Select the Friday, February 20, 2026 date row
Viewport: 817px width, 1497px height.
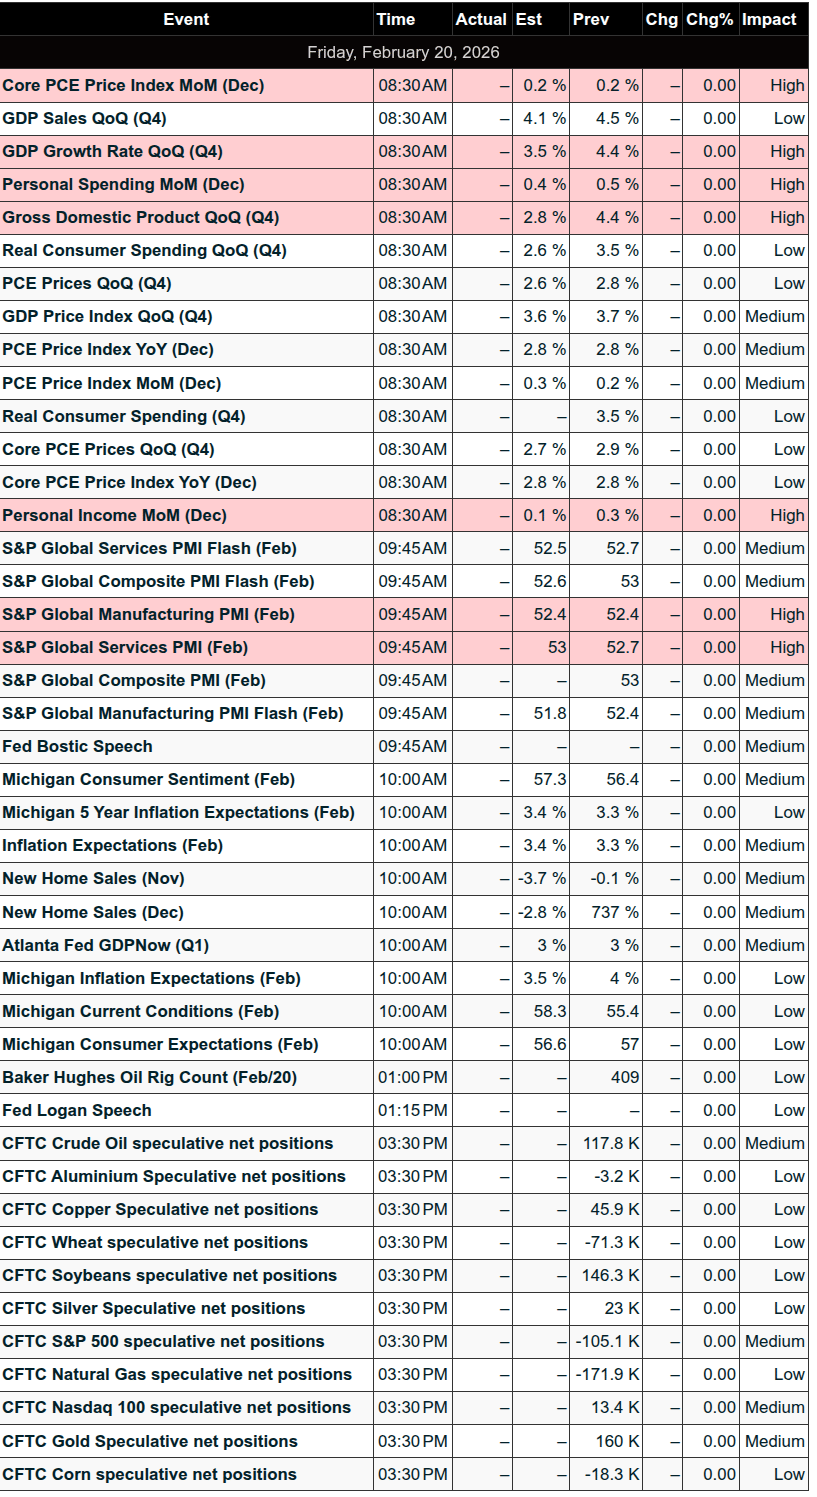coord(403,52)
